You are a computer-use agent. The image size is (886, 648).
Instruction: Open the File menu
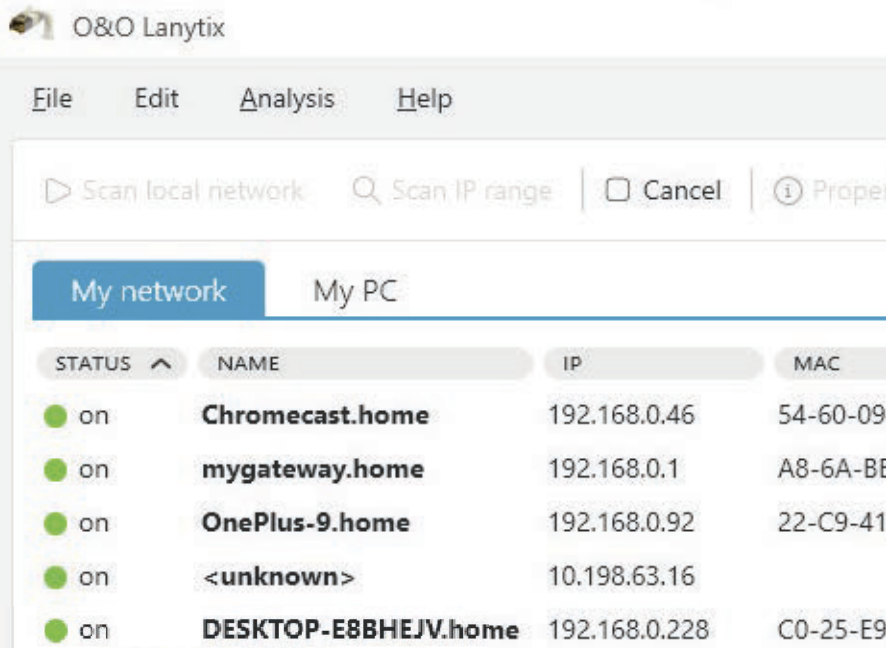[52, 99]
